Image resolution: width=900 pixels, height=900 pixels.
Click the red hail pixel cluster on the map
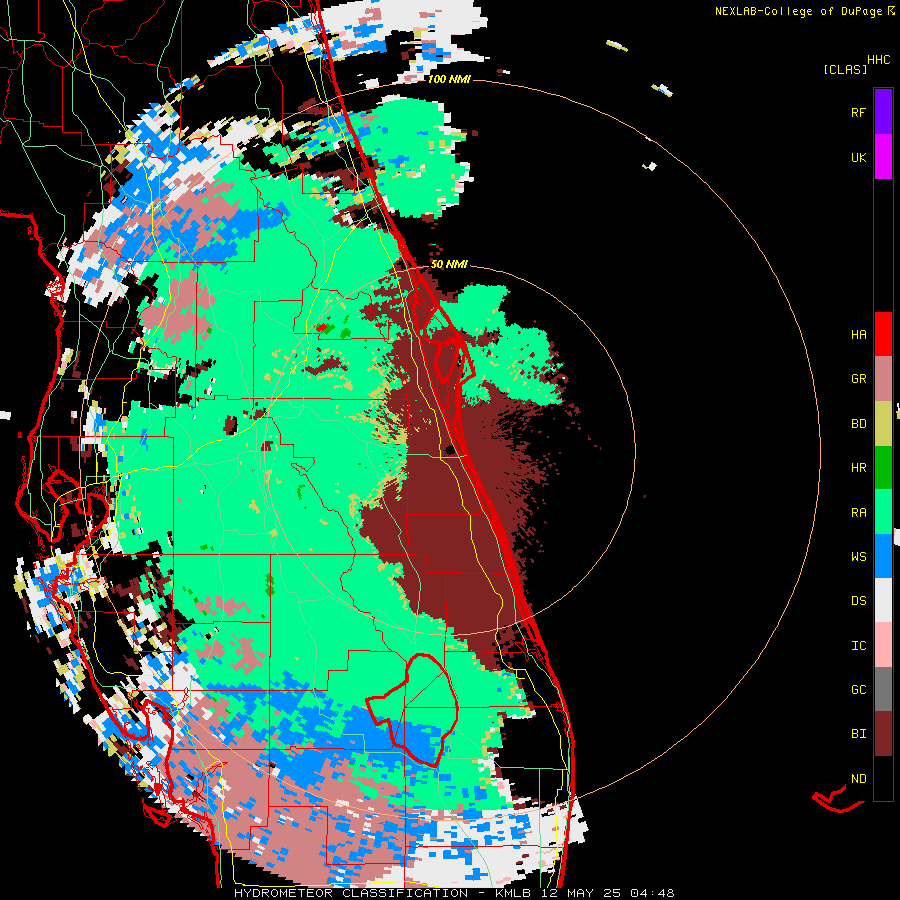(x=322, y=328)
